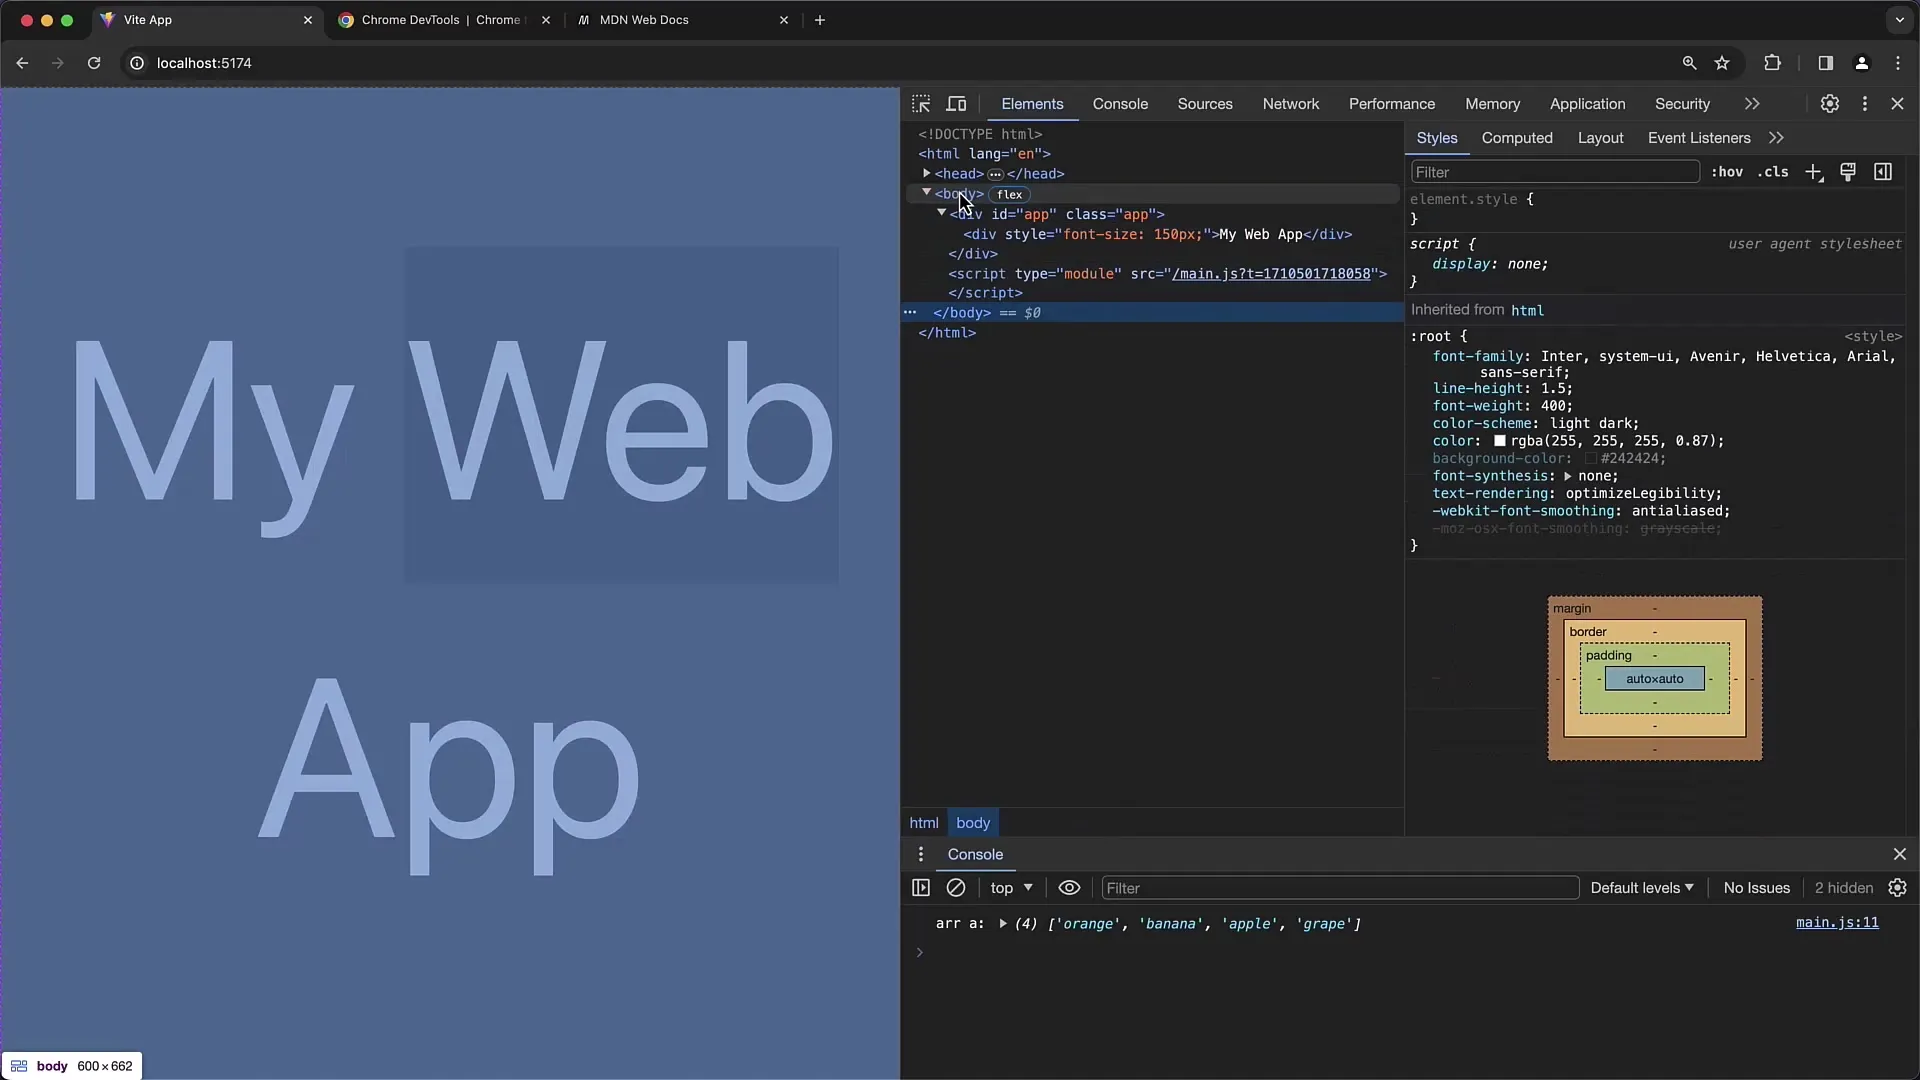Screen dimensions: 1920x1080
Task: Create a live expression with the eye icon
Action: click(1069, 888)
